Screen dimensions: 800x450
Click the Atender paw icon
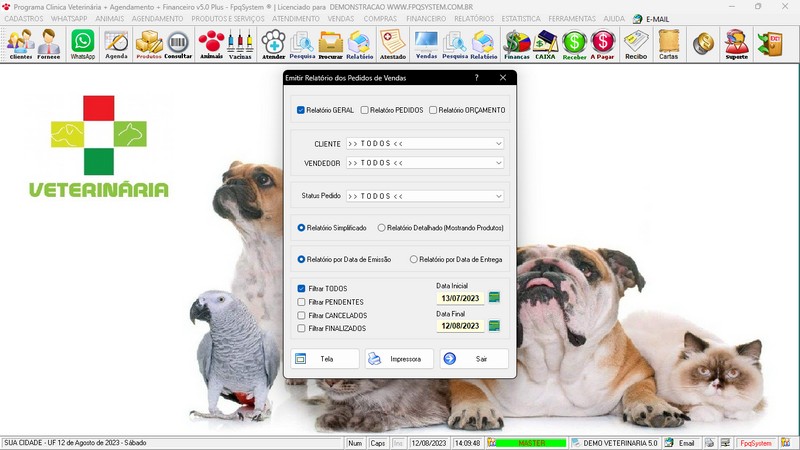(x=274, y=44)
